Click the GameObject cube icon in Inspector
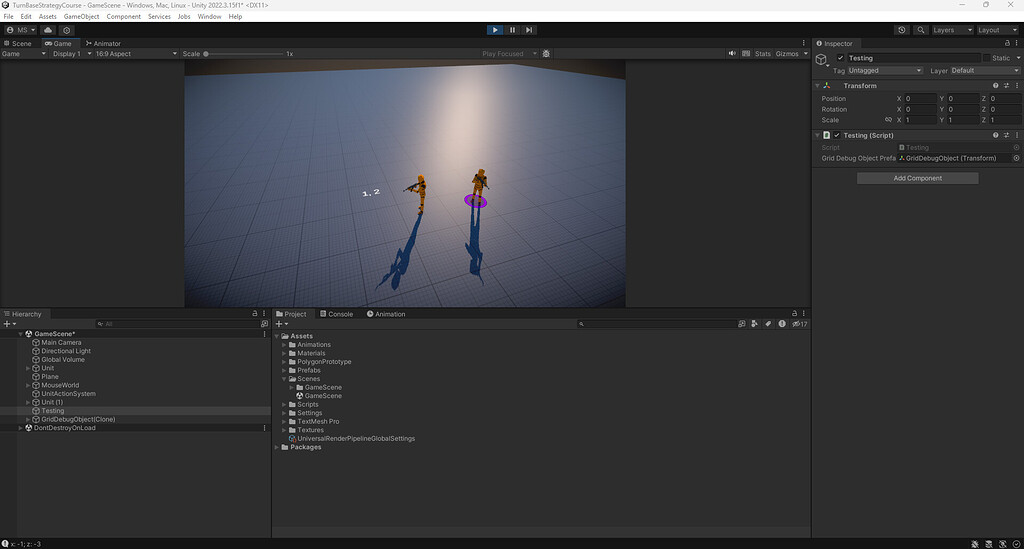Screen dimensions: 1024x549 pos(822,59)
